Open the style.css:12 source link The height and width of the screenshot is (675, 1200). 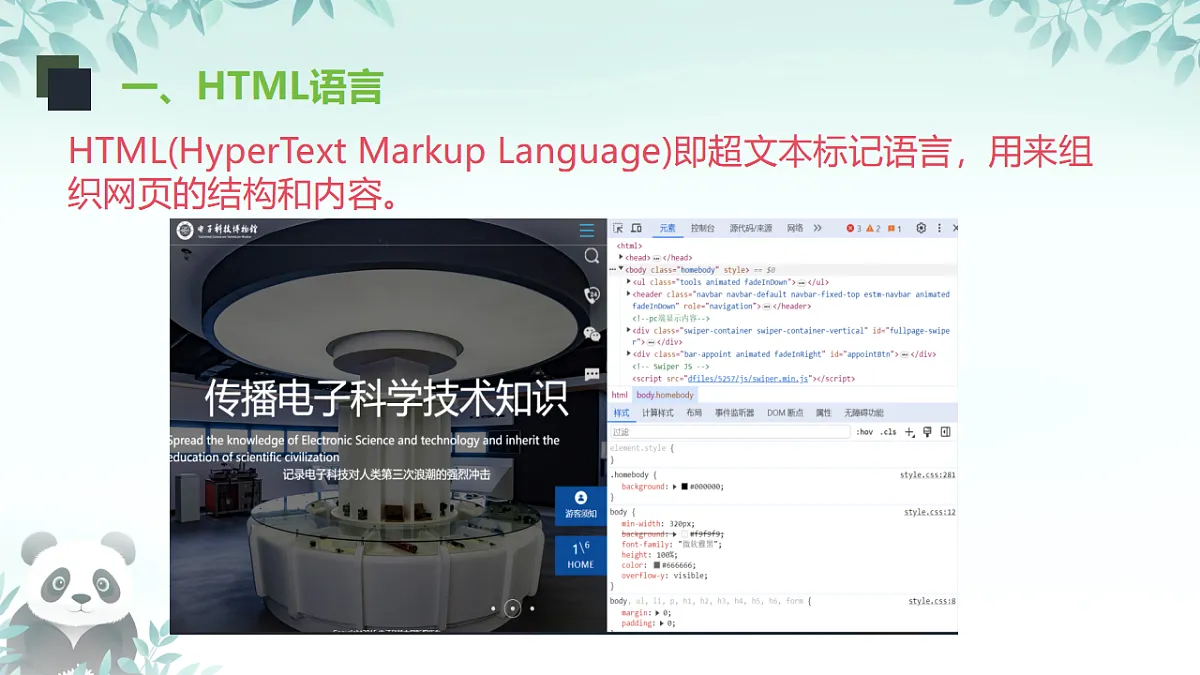pyautogui.click(x=930, y=512)
